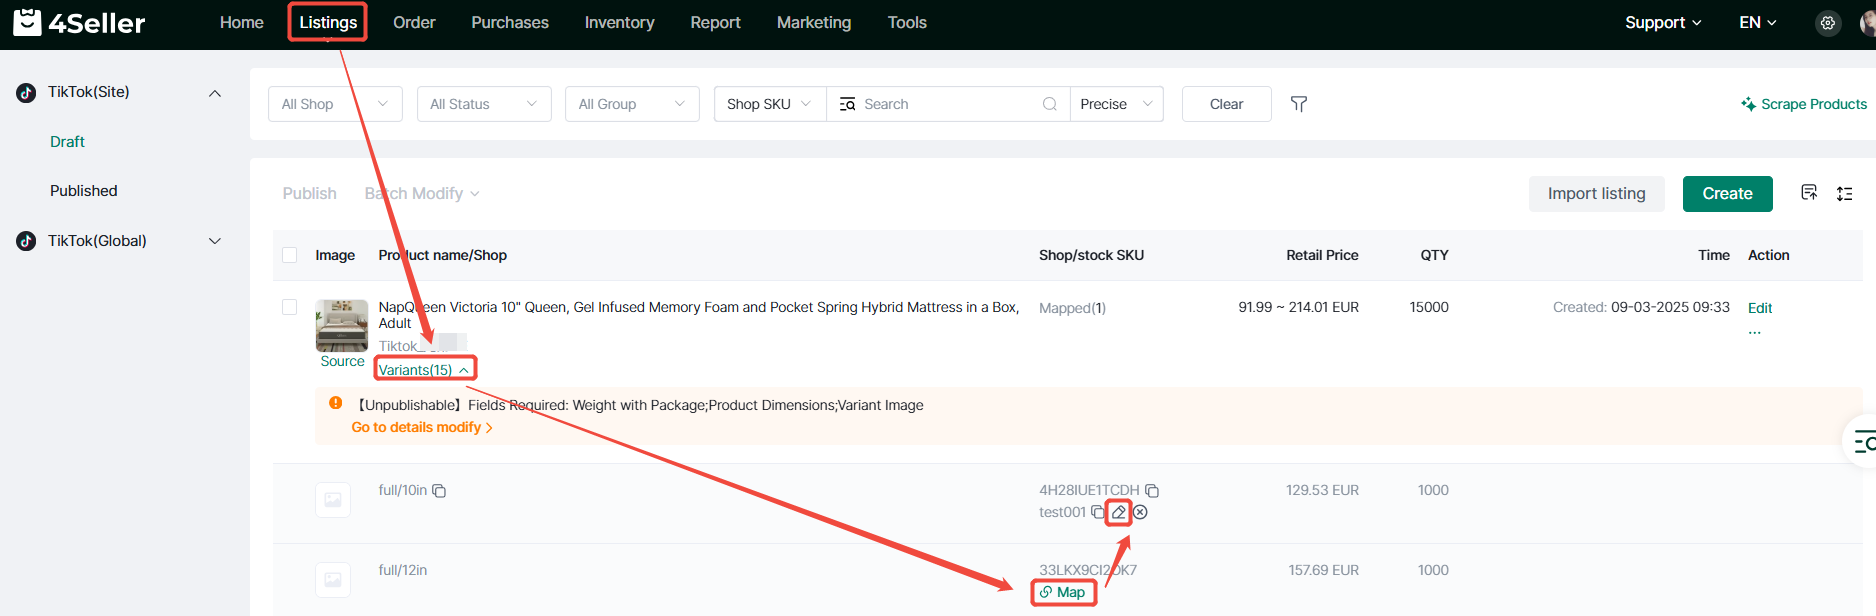Image resolution: width=1876 pixels, height=616 pixels.
Task: Click the Scrape Products link
Action: point(1804,104)
